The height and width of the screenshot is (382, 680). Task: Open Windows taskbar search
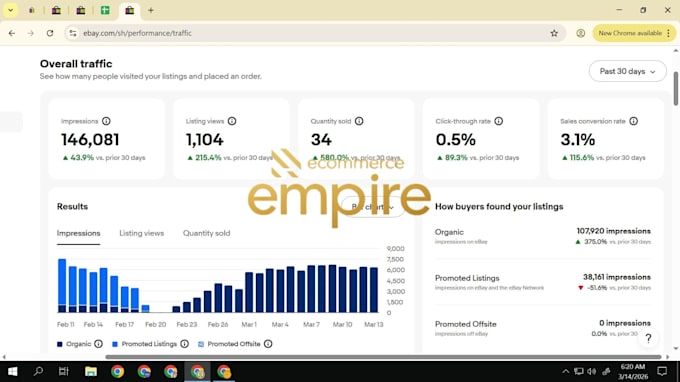click(38, 372)
